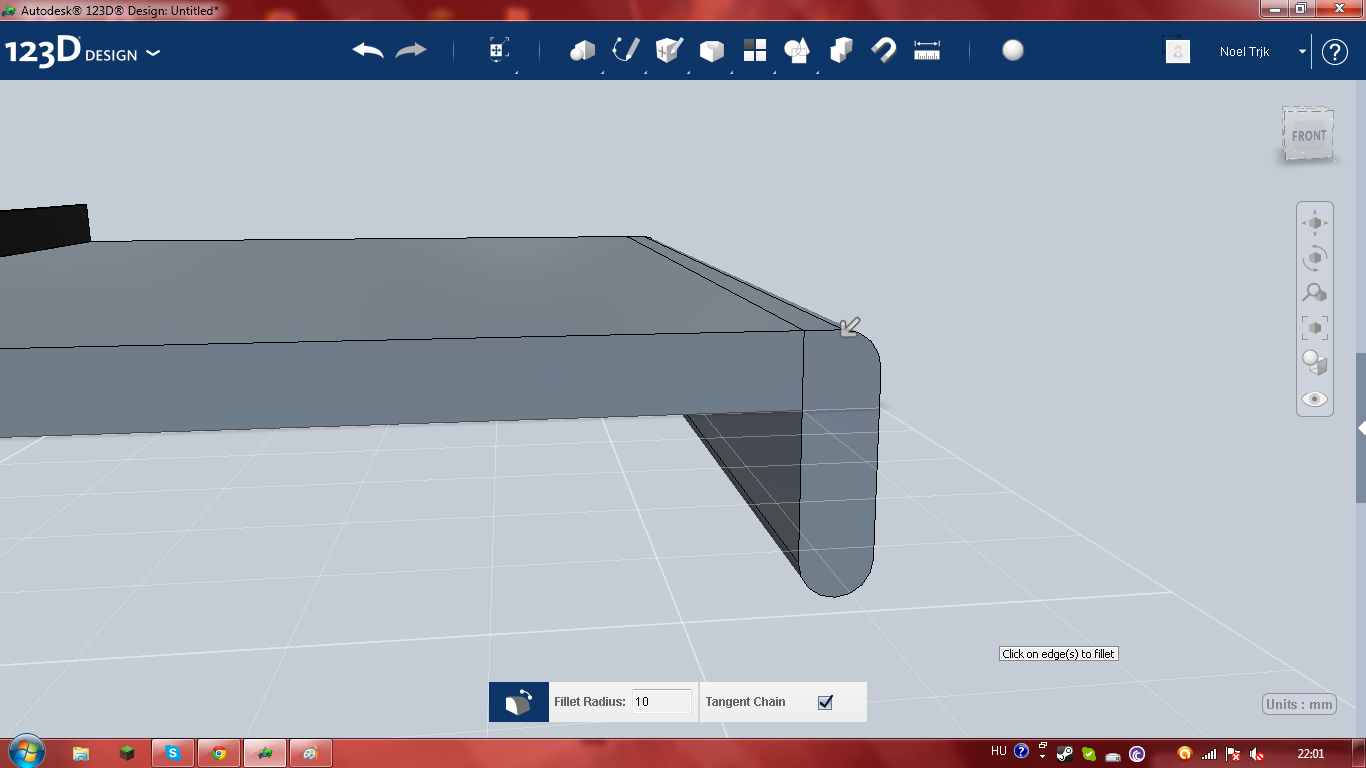Expand the Noel Trjk account dropdown
1366x768 pixels.
click(x=1302, y=52)
